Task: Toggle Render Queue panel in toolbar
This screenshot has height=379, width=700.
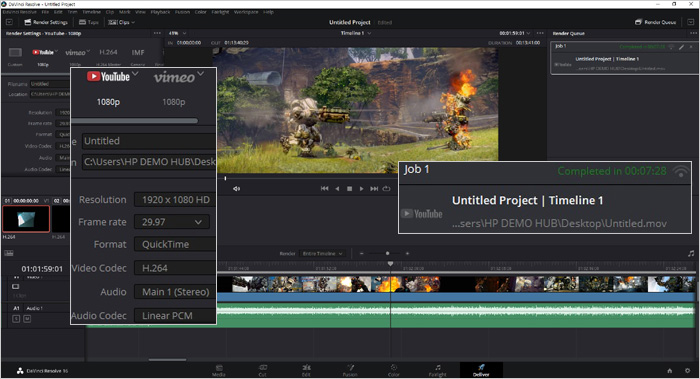Action: point(655,22)
